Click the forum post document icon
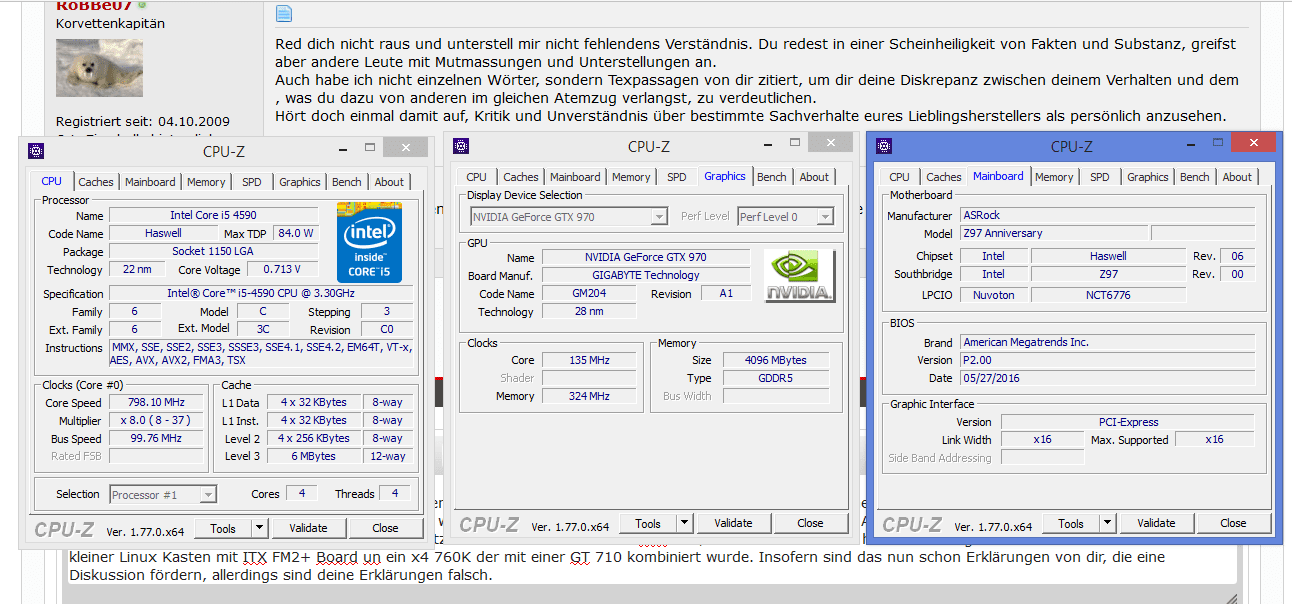Image resolution: width=1292 pixels, height=604 pixels. [x=284, y=14]
